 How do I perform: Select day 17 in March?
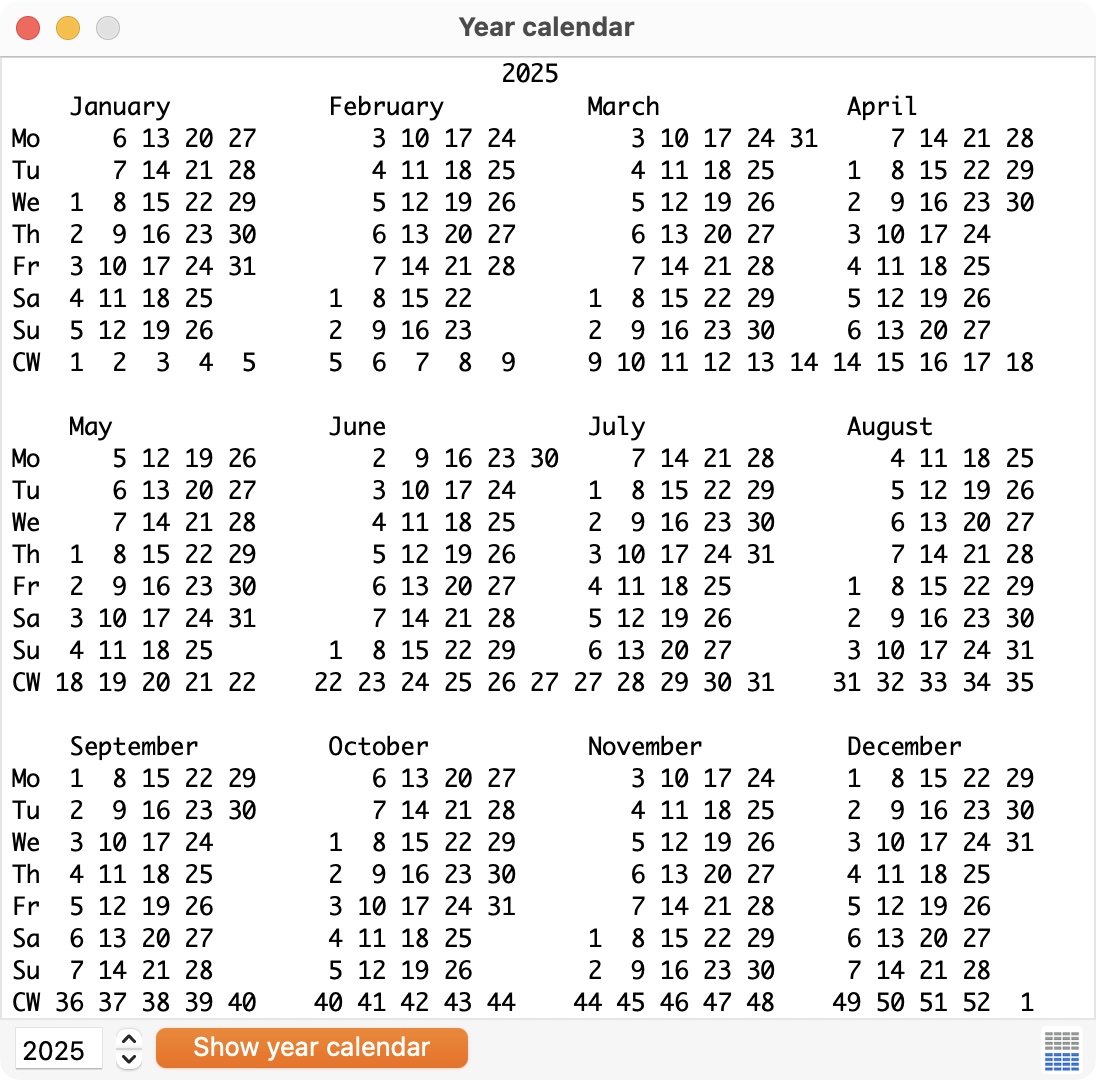pyautogui.click(x=717, y=138)
